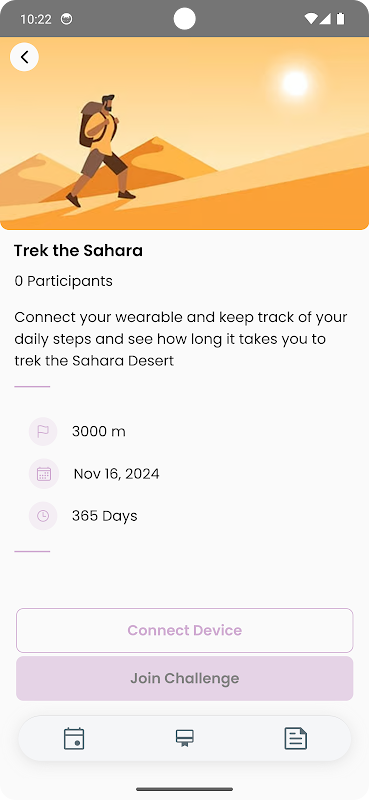This screenshot has width=369, height=800.
Task: Click the Join Challenge button
Action: coord(184,678)
